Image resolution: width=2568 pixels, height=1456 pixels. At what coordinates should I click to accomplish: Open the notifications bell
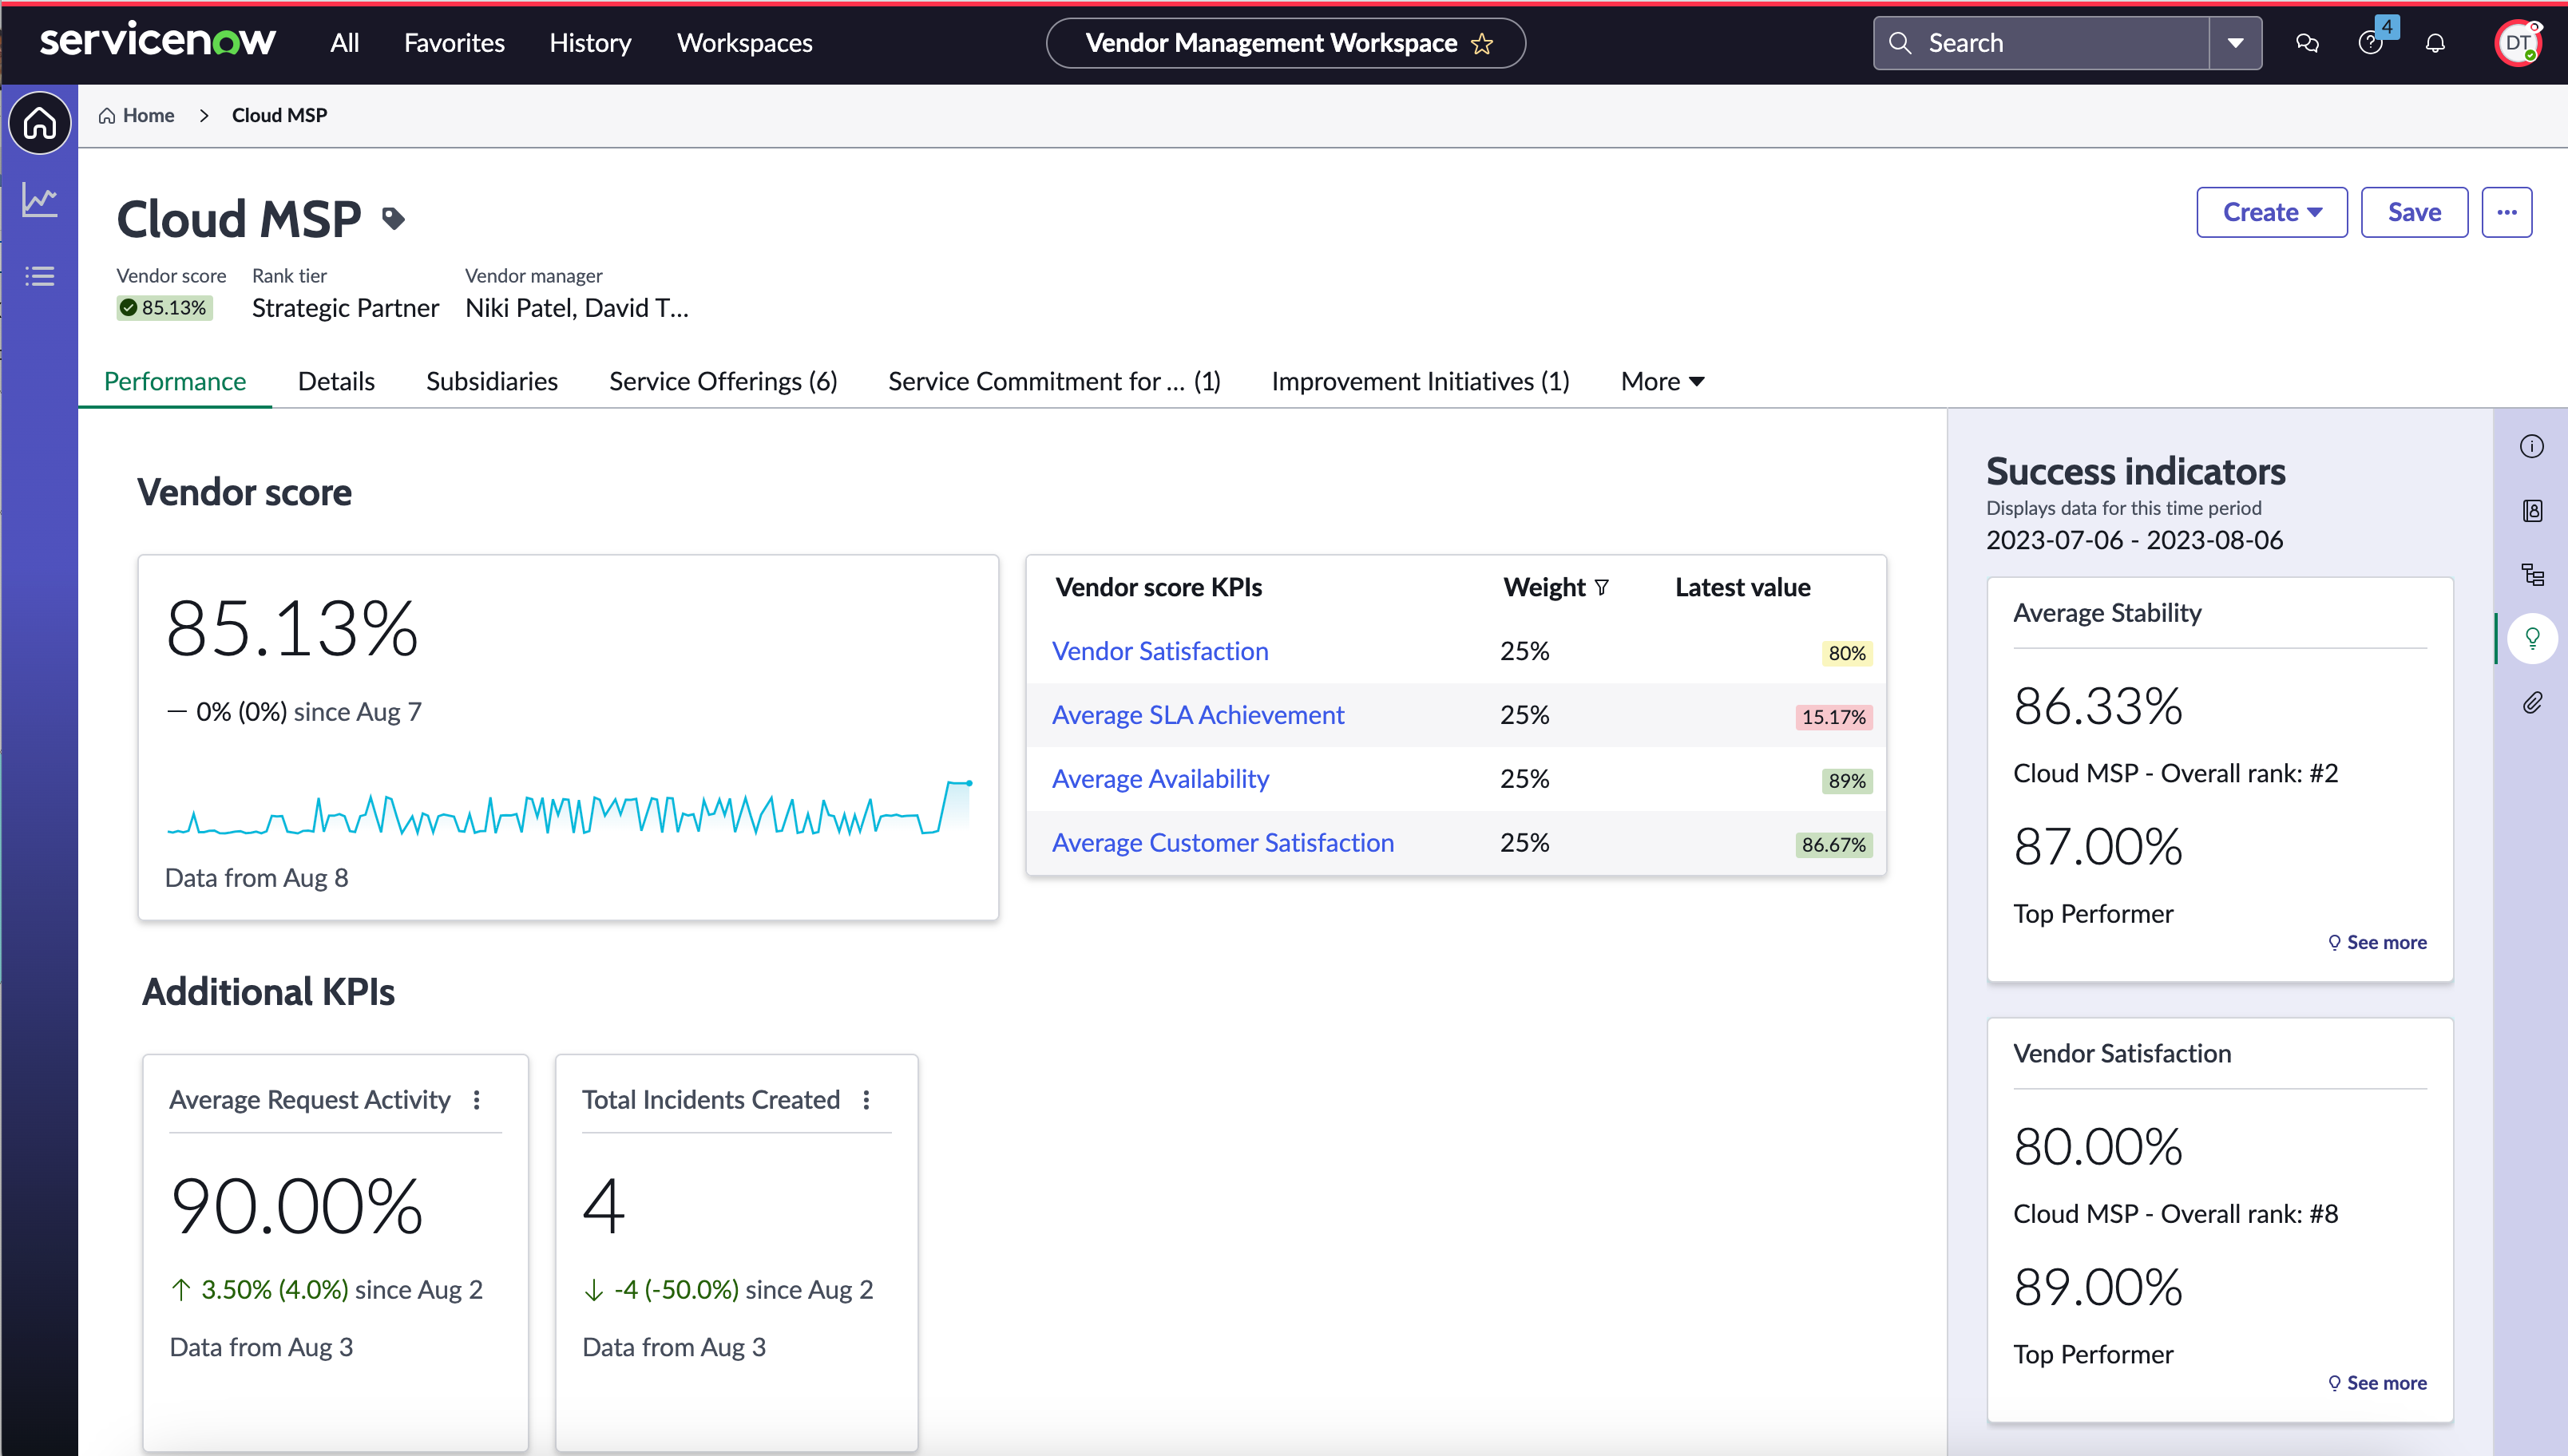click(2436, 43)
